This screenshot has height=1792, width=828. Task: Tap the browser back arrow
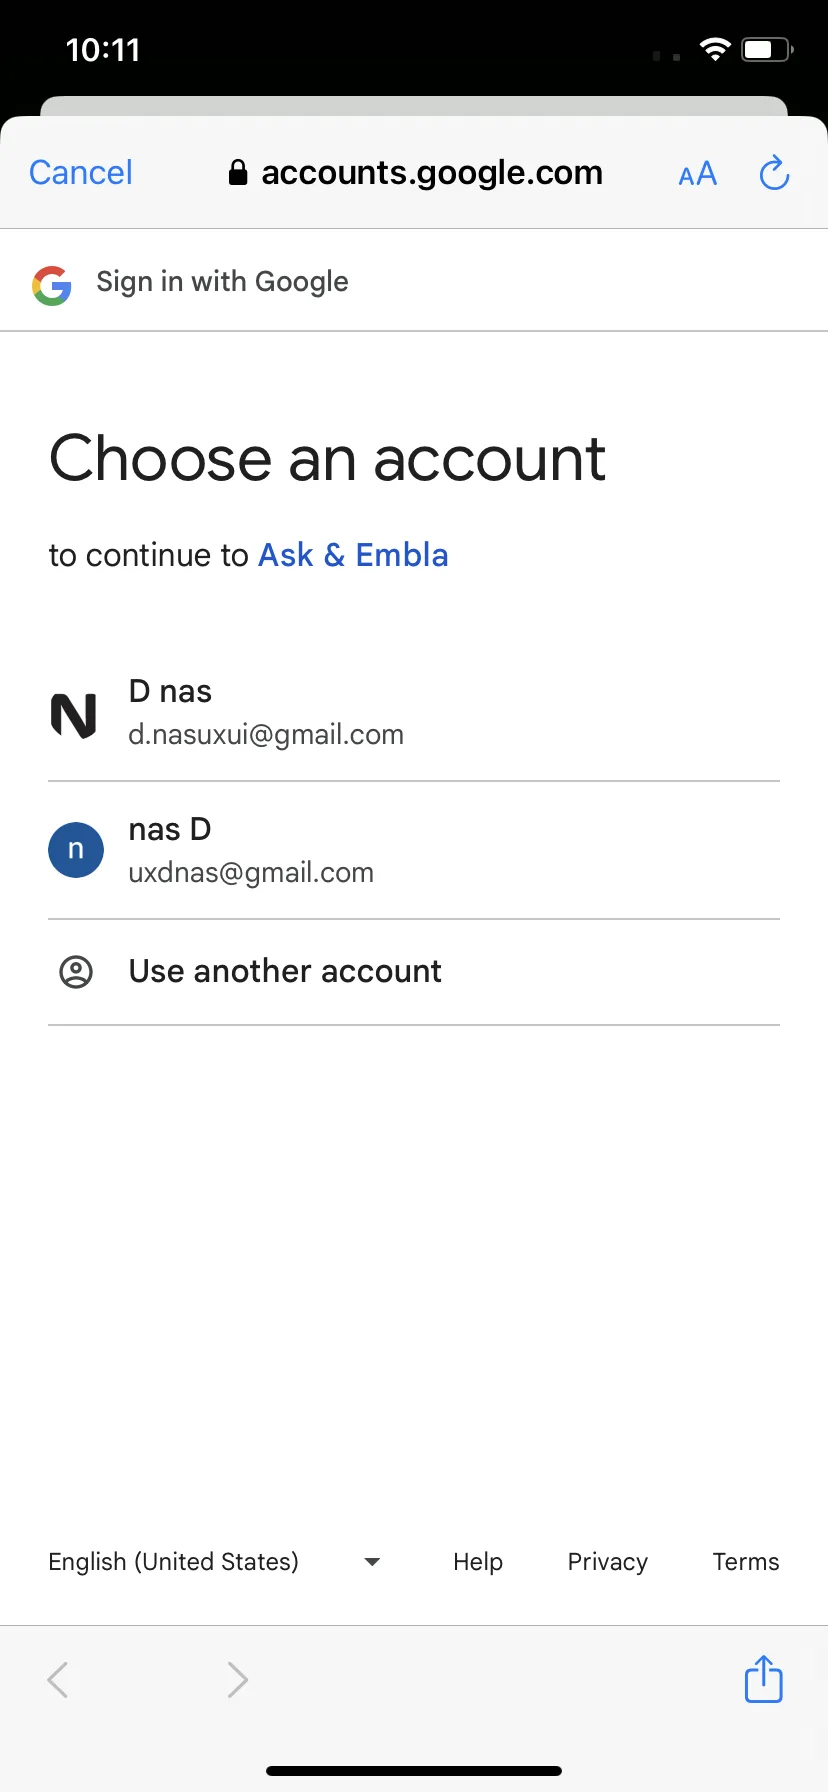pyautogui.click(x=58, y=1679)
